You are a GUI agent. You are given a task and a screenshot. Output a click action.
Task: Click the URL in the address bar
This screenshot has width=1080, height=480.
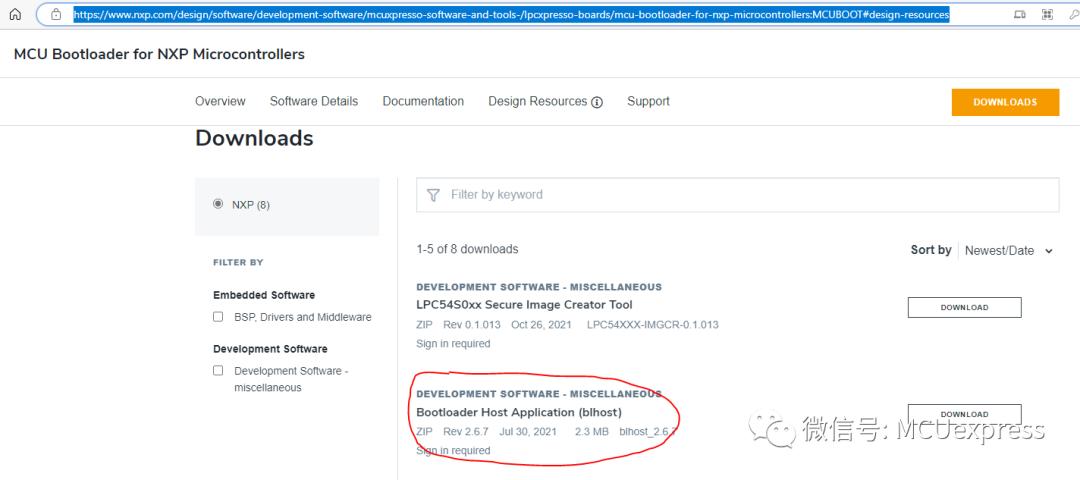coord(511,14)
